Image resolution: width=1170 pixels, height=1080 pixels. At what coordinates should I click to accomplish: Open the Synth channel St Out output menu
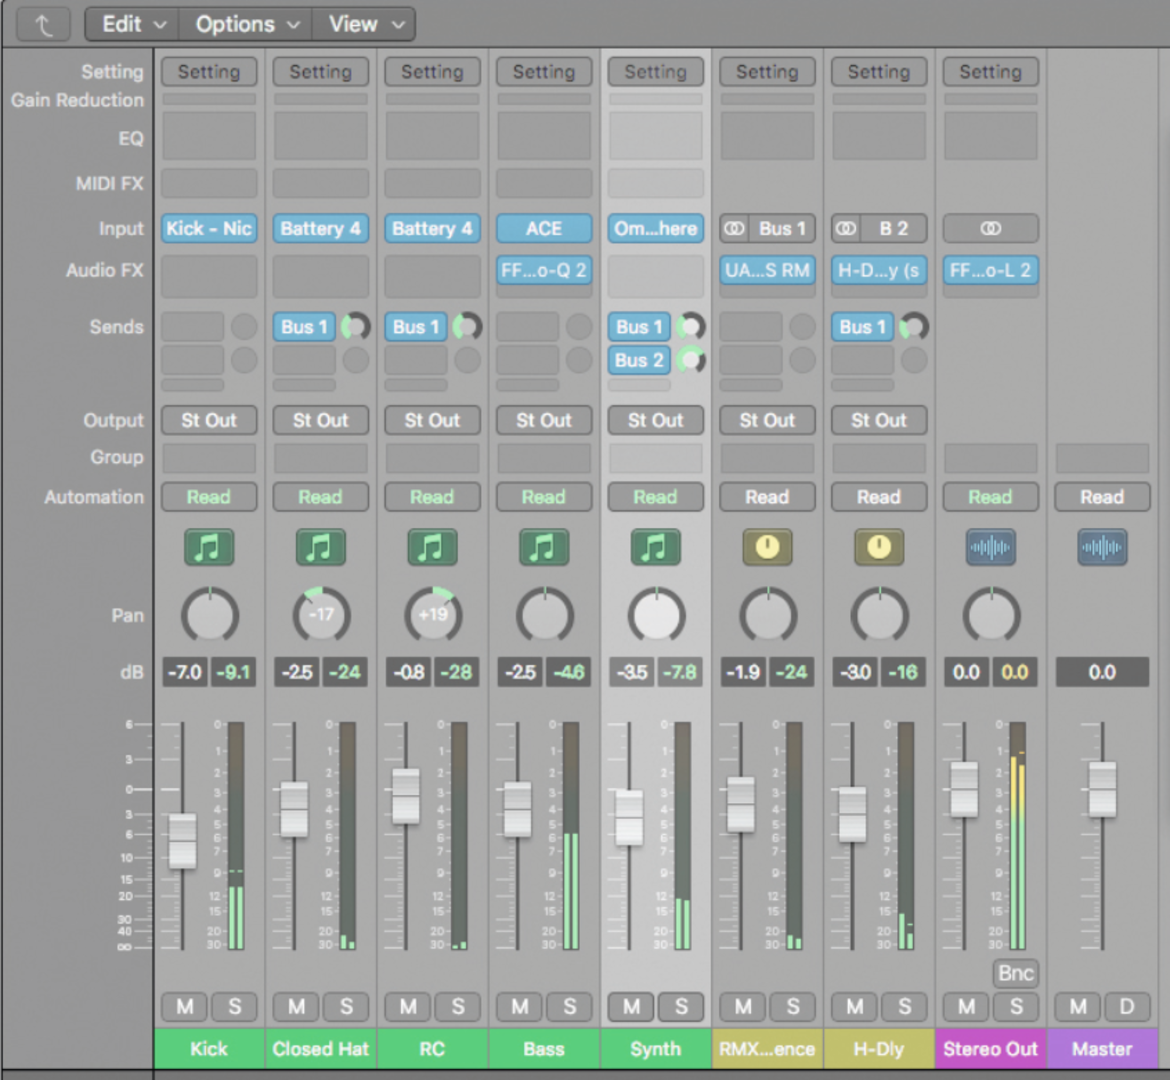pyautogui.click(x=655, y=420)
